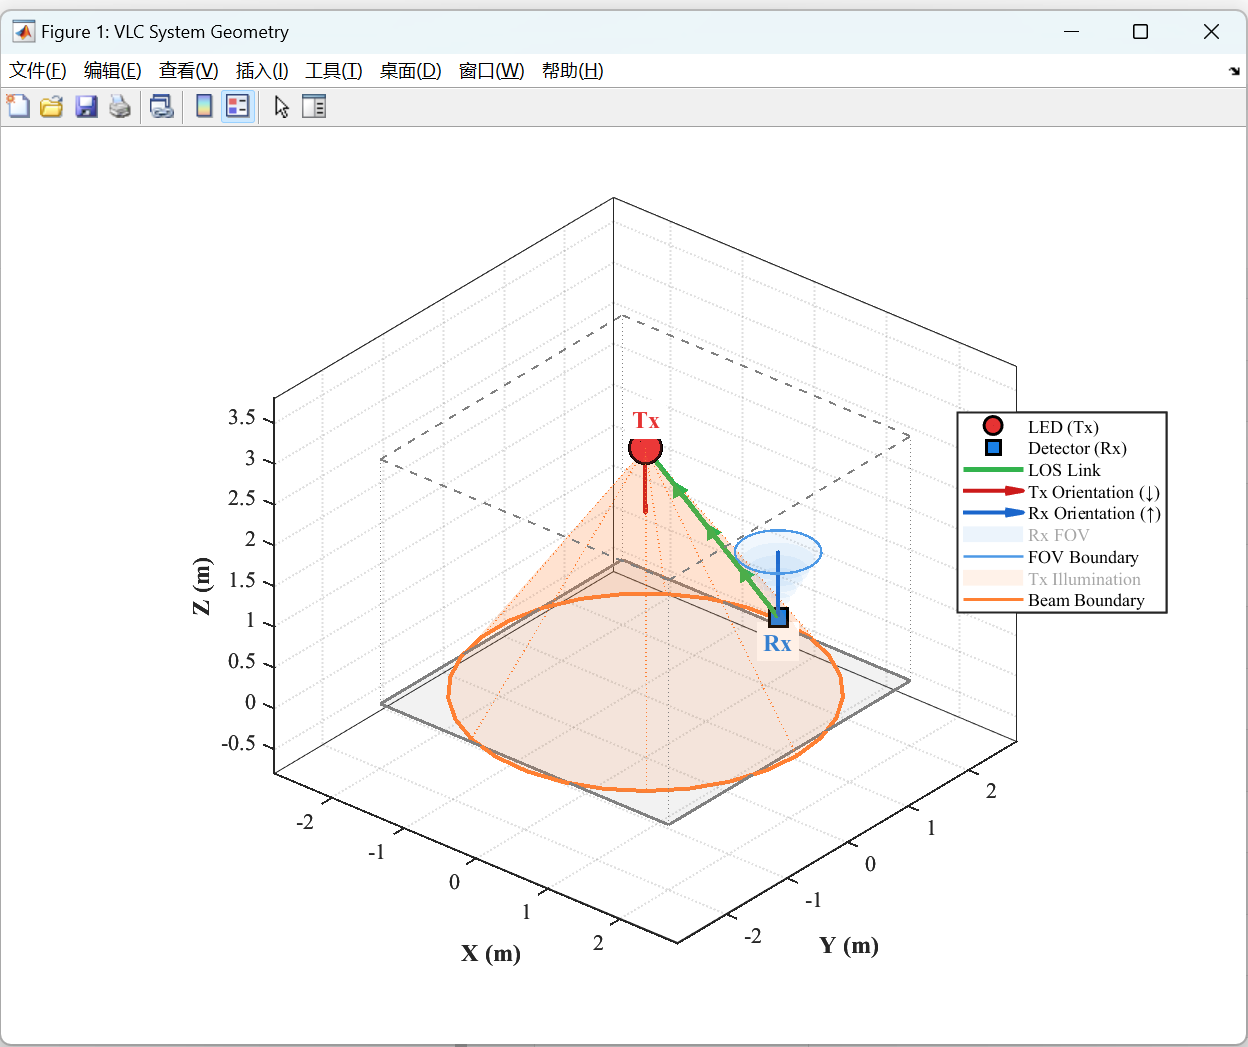Screen dimensions: 1248x1047
Task: Click the dock figure arrow at the menu bar's right end
Action: click(x=1234, y=71)
